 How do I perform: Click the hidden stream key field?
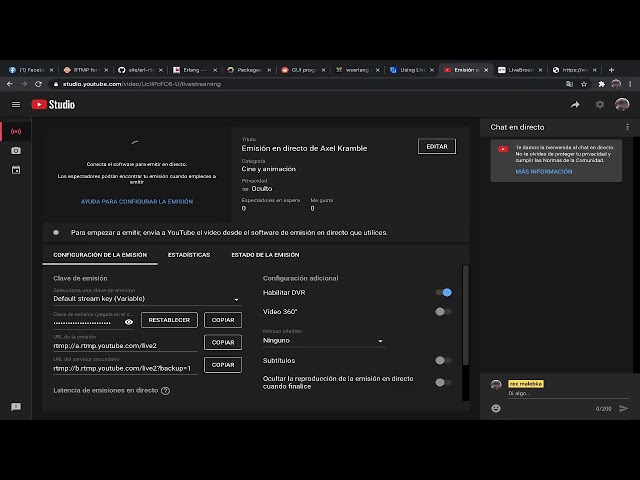tap(87, 323)
